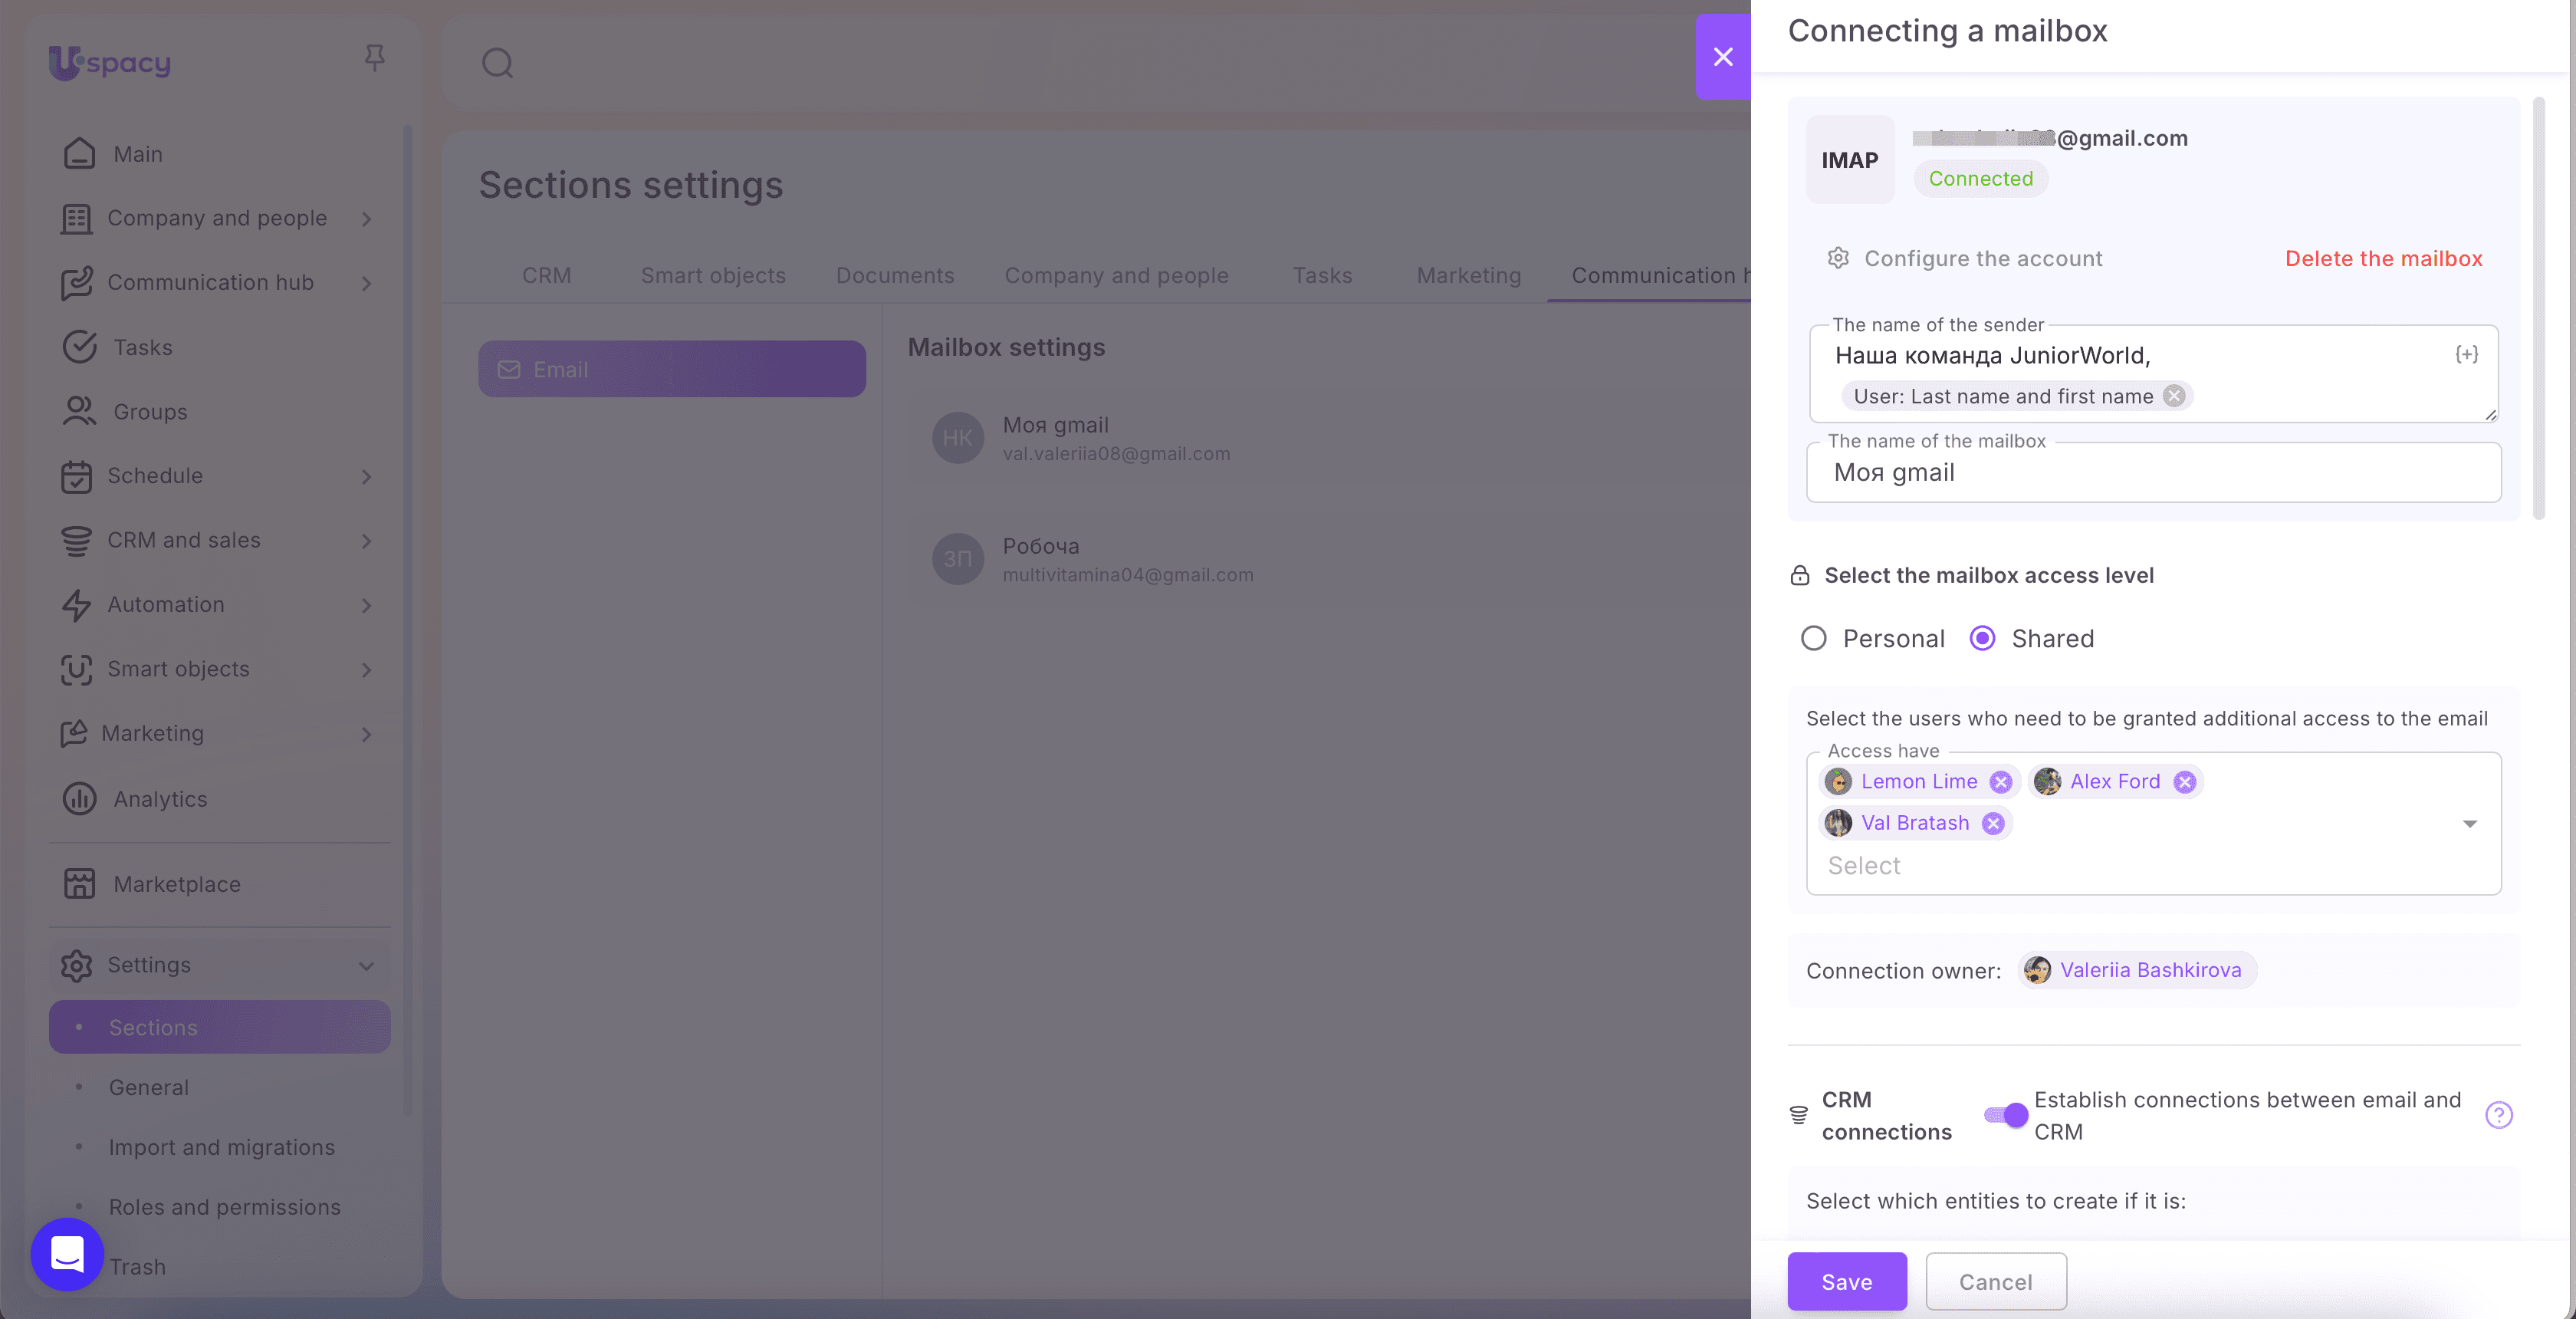Image resolution: width=2576 pixels, height=1319 pixels.
Task: Select the Email section button
Action: 672,369
